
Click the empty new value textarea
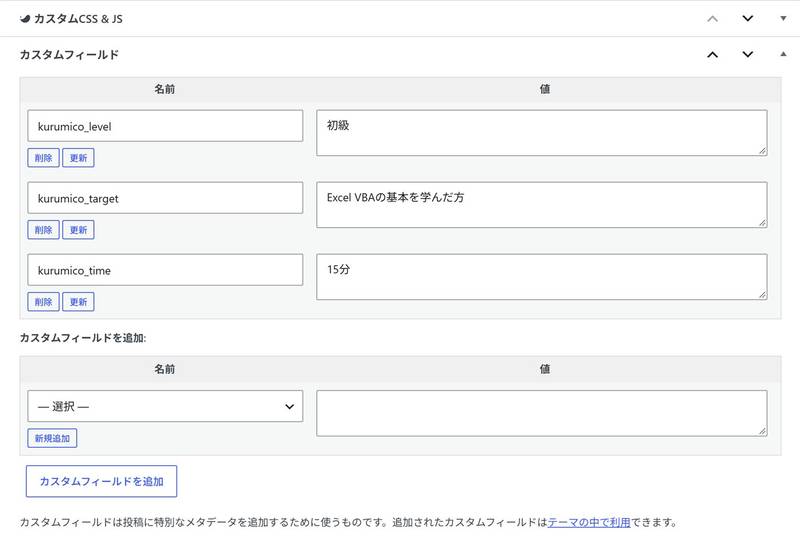541,413
